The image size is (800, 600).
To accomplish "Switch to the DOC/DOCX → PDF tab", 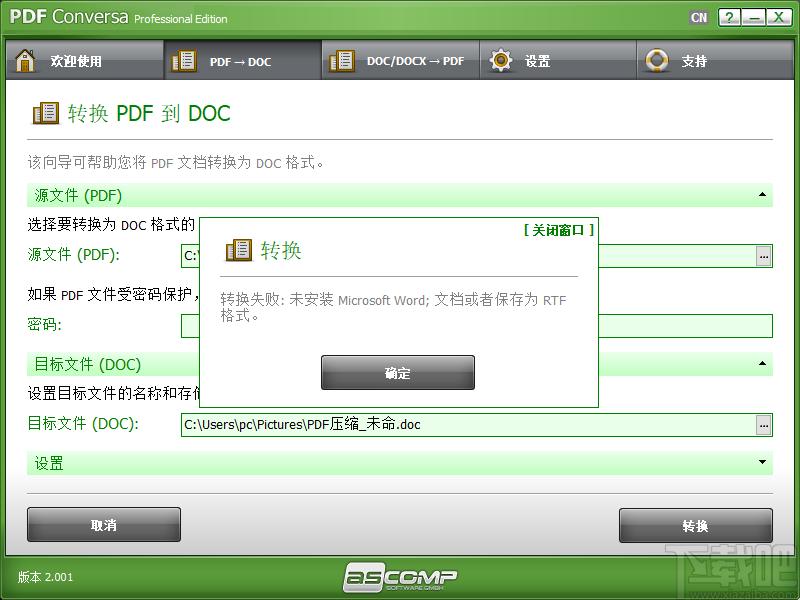I will coord(401,61).
